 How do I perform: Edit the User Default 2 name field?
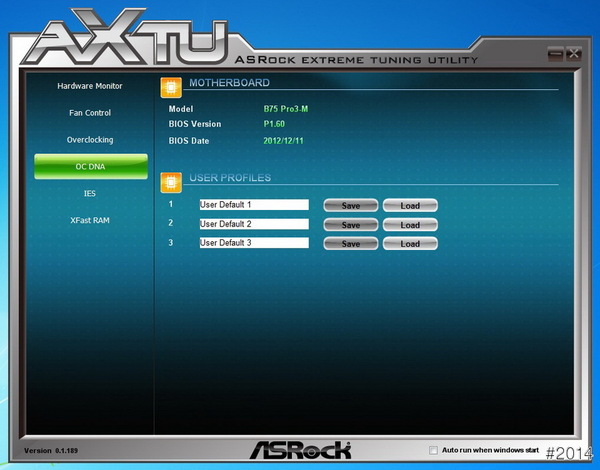254,224
